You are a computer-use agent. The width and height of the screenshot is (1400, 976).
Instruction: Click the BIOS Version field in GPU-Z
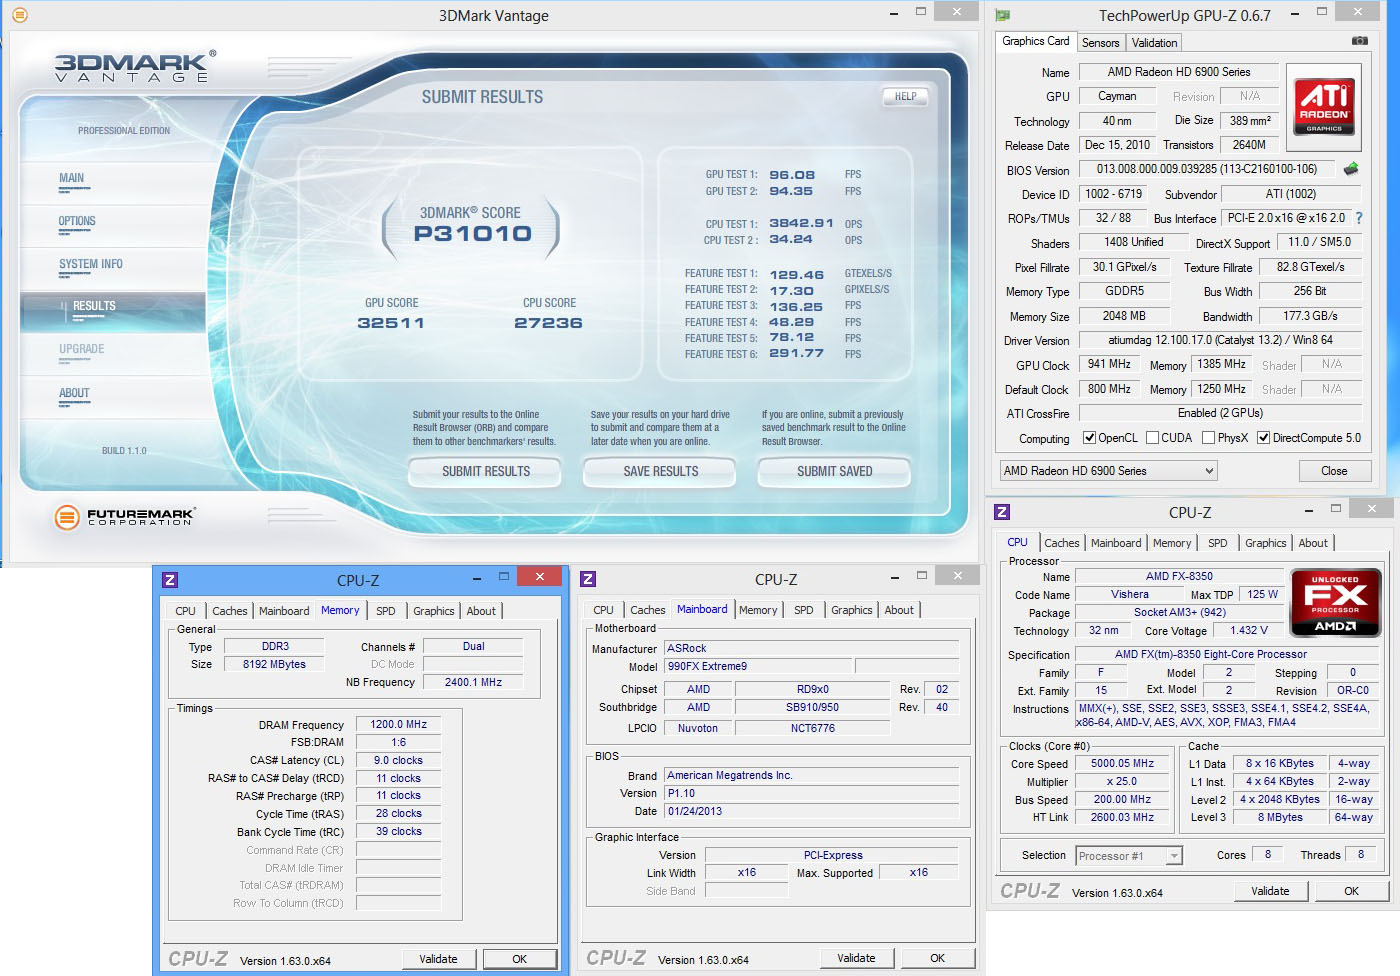point(1207,170)
